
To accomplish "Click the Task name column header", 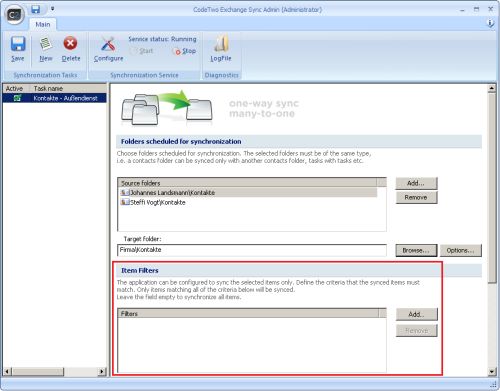I will click(69, 88).
